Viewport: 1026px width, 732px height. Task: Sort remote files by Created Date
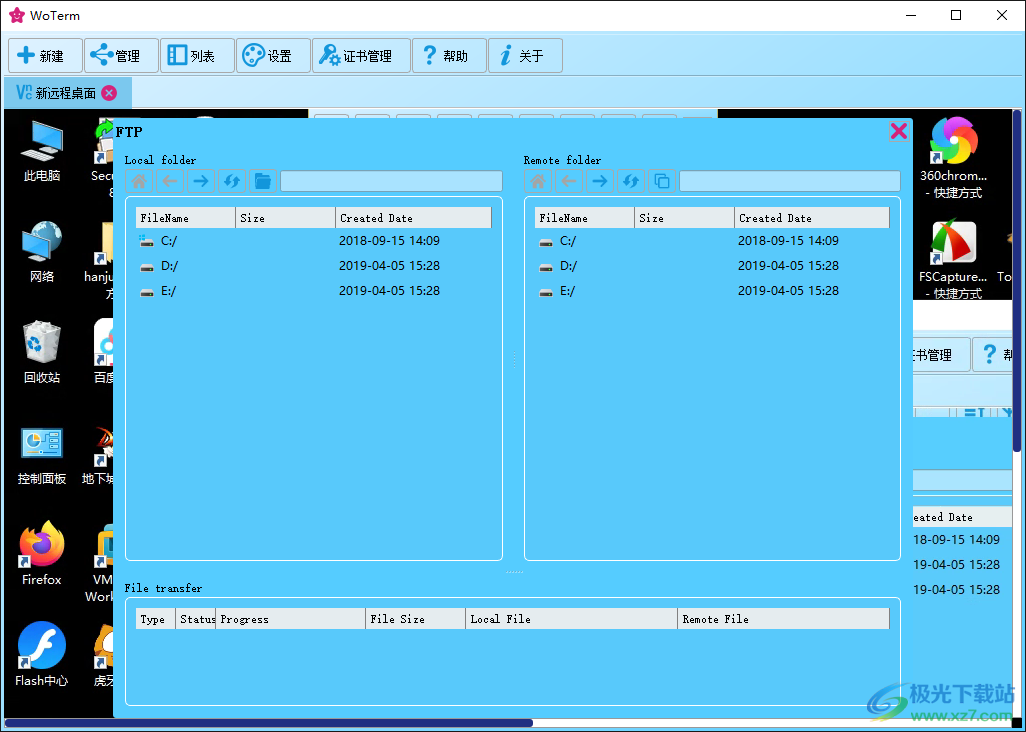tap(812, 218)
